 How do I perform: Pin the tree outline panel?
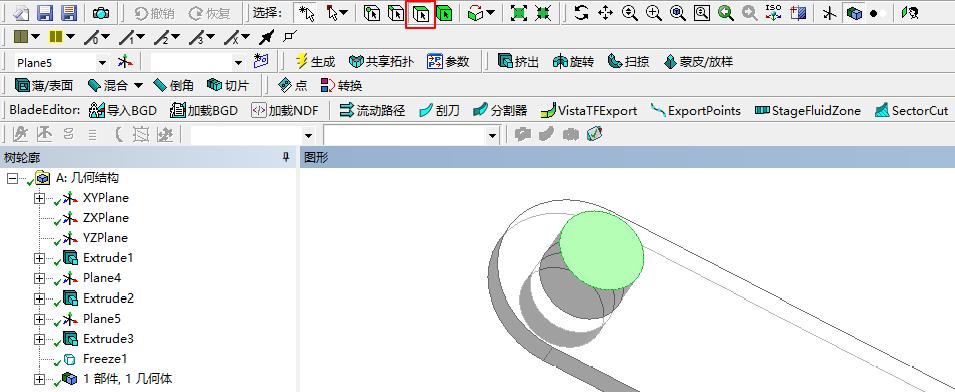coord(286,158)
